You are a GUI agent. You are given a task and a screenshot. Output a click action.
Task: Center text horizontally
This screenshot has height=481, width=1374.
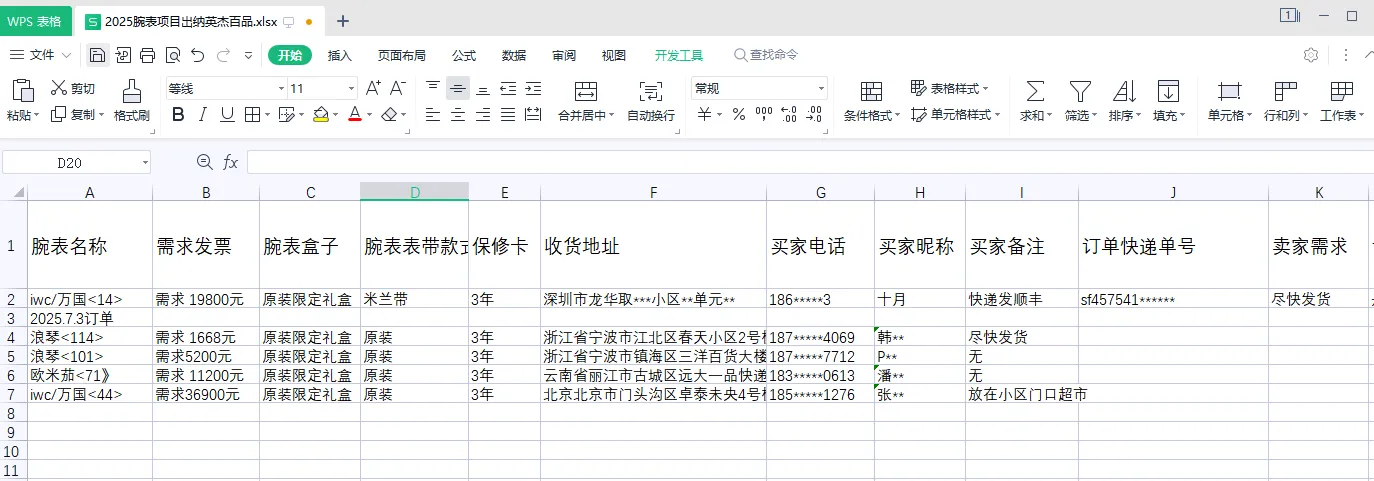click(x=458, y=115)
